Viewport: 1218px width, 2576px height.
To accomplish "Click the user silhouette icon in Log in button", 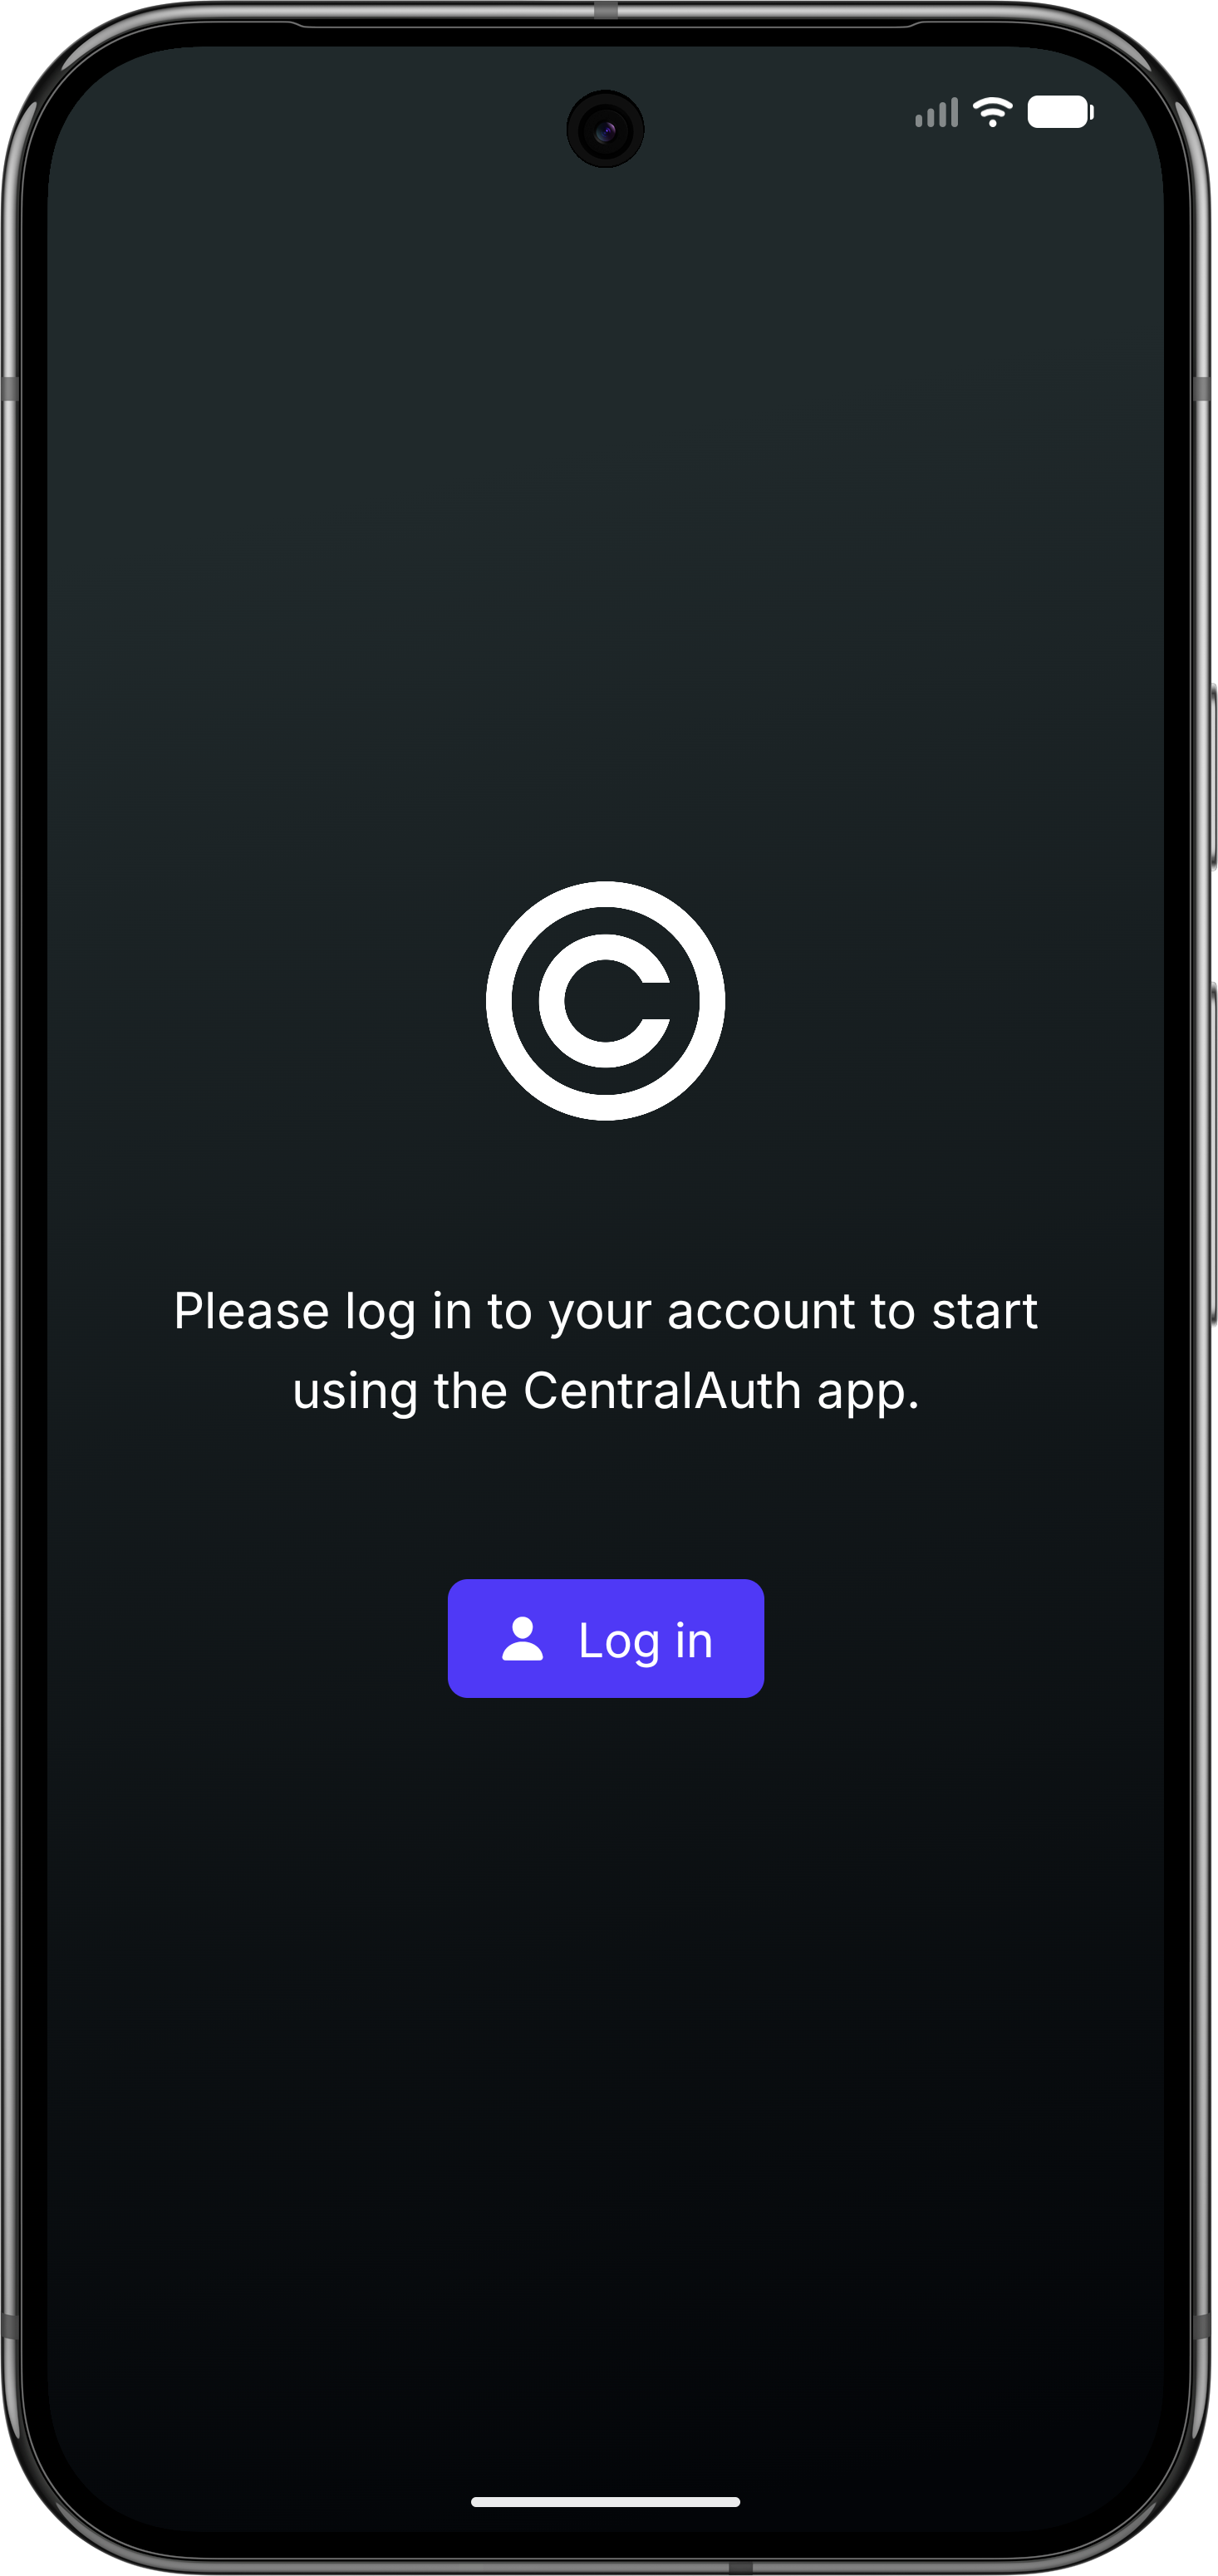I will coord(522,1639).
